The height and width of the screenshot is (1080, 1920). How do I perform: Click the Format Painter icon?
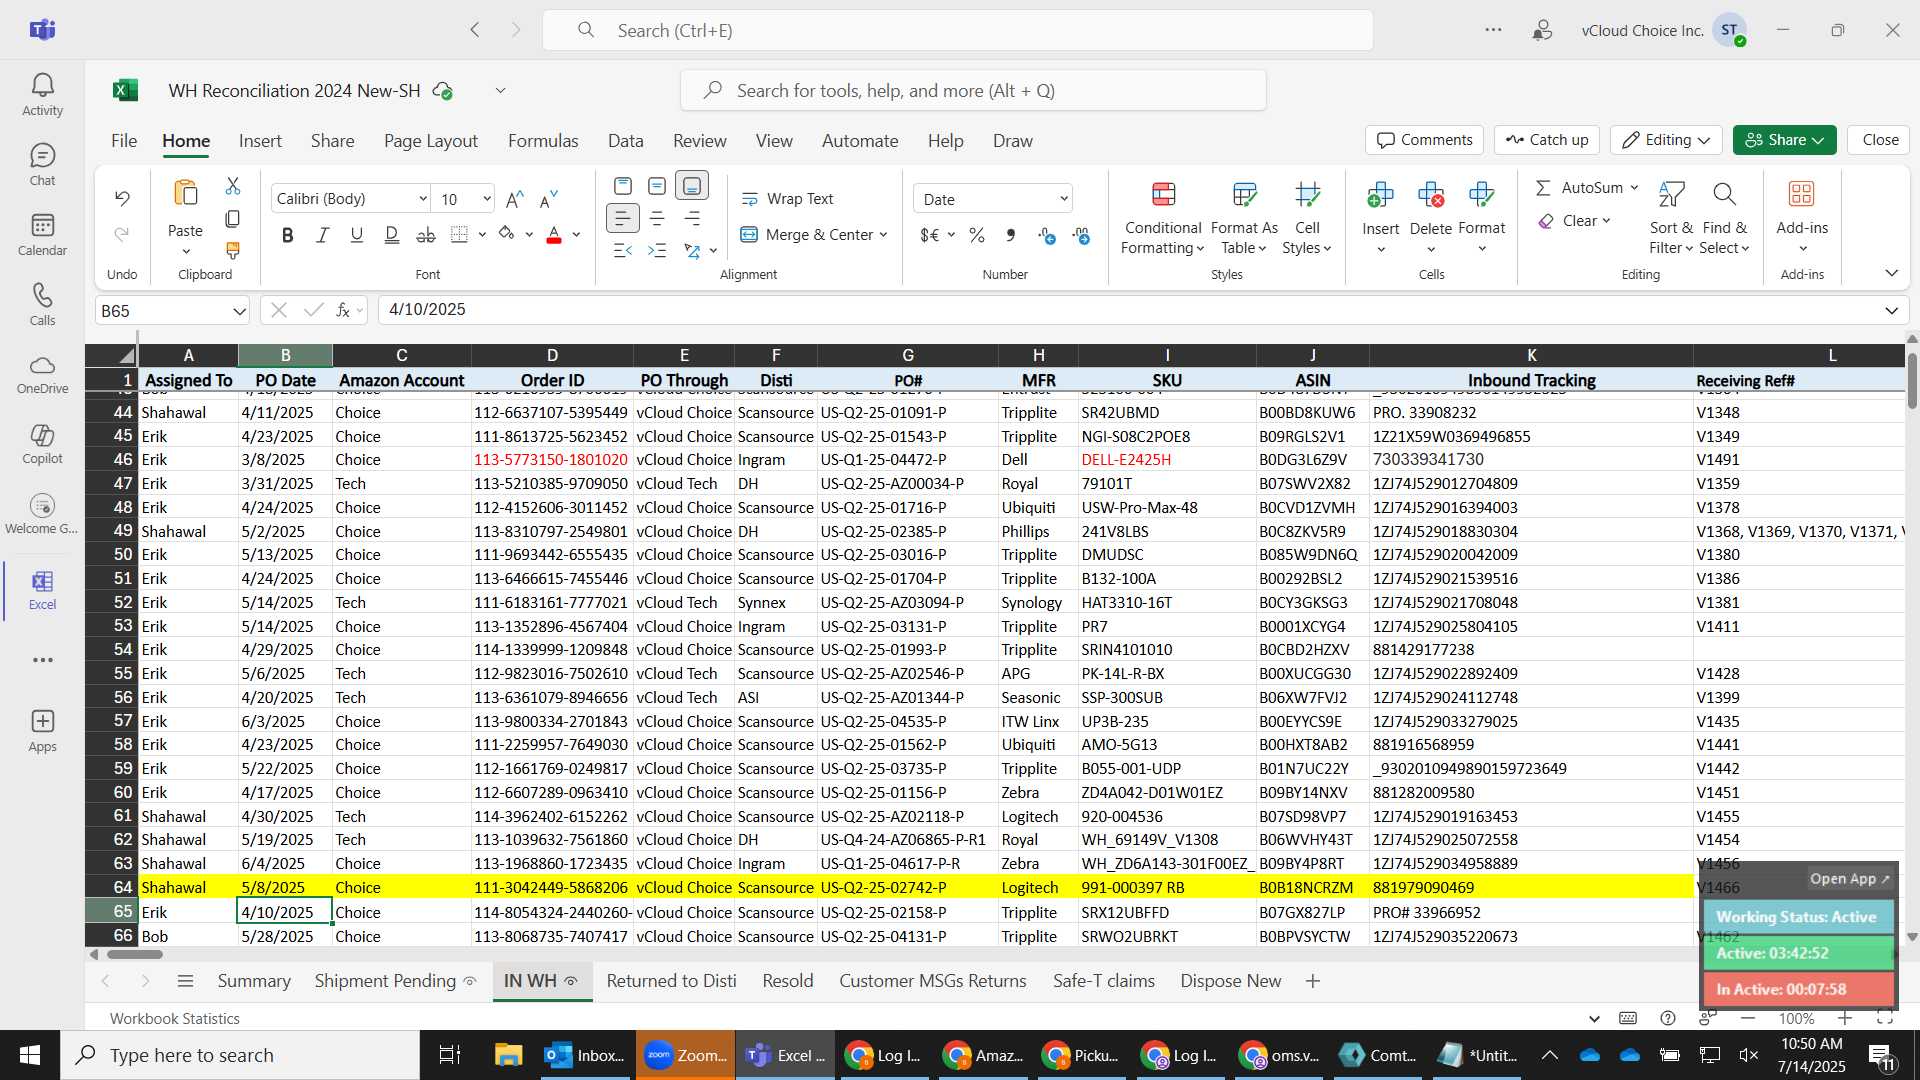pos(233,250)
